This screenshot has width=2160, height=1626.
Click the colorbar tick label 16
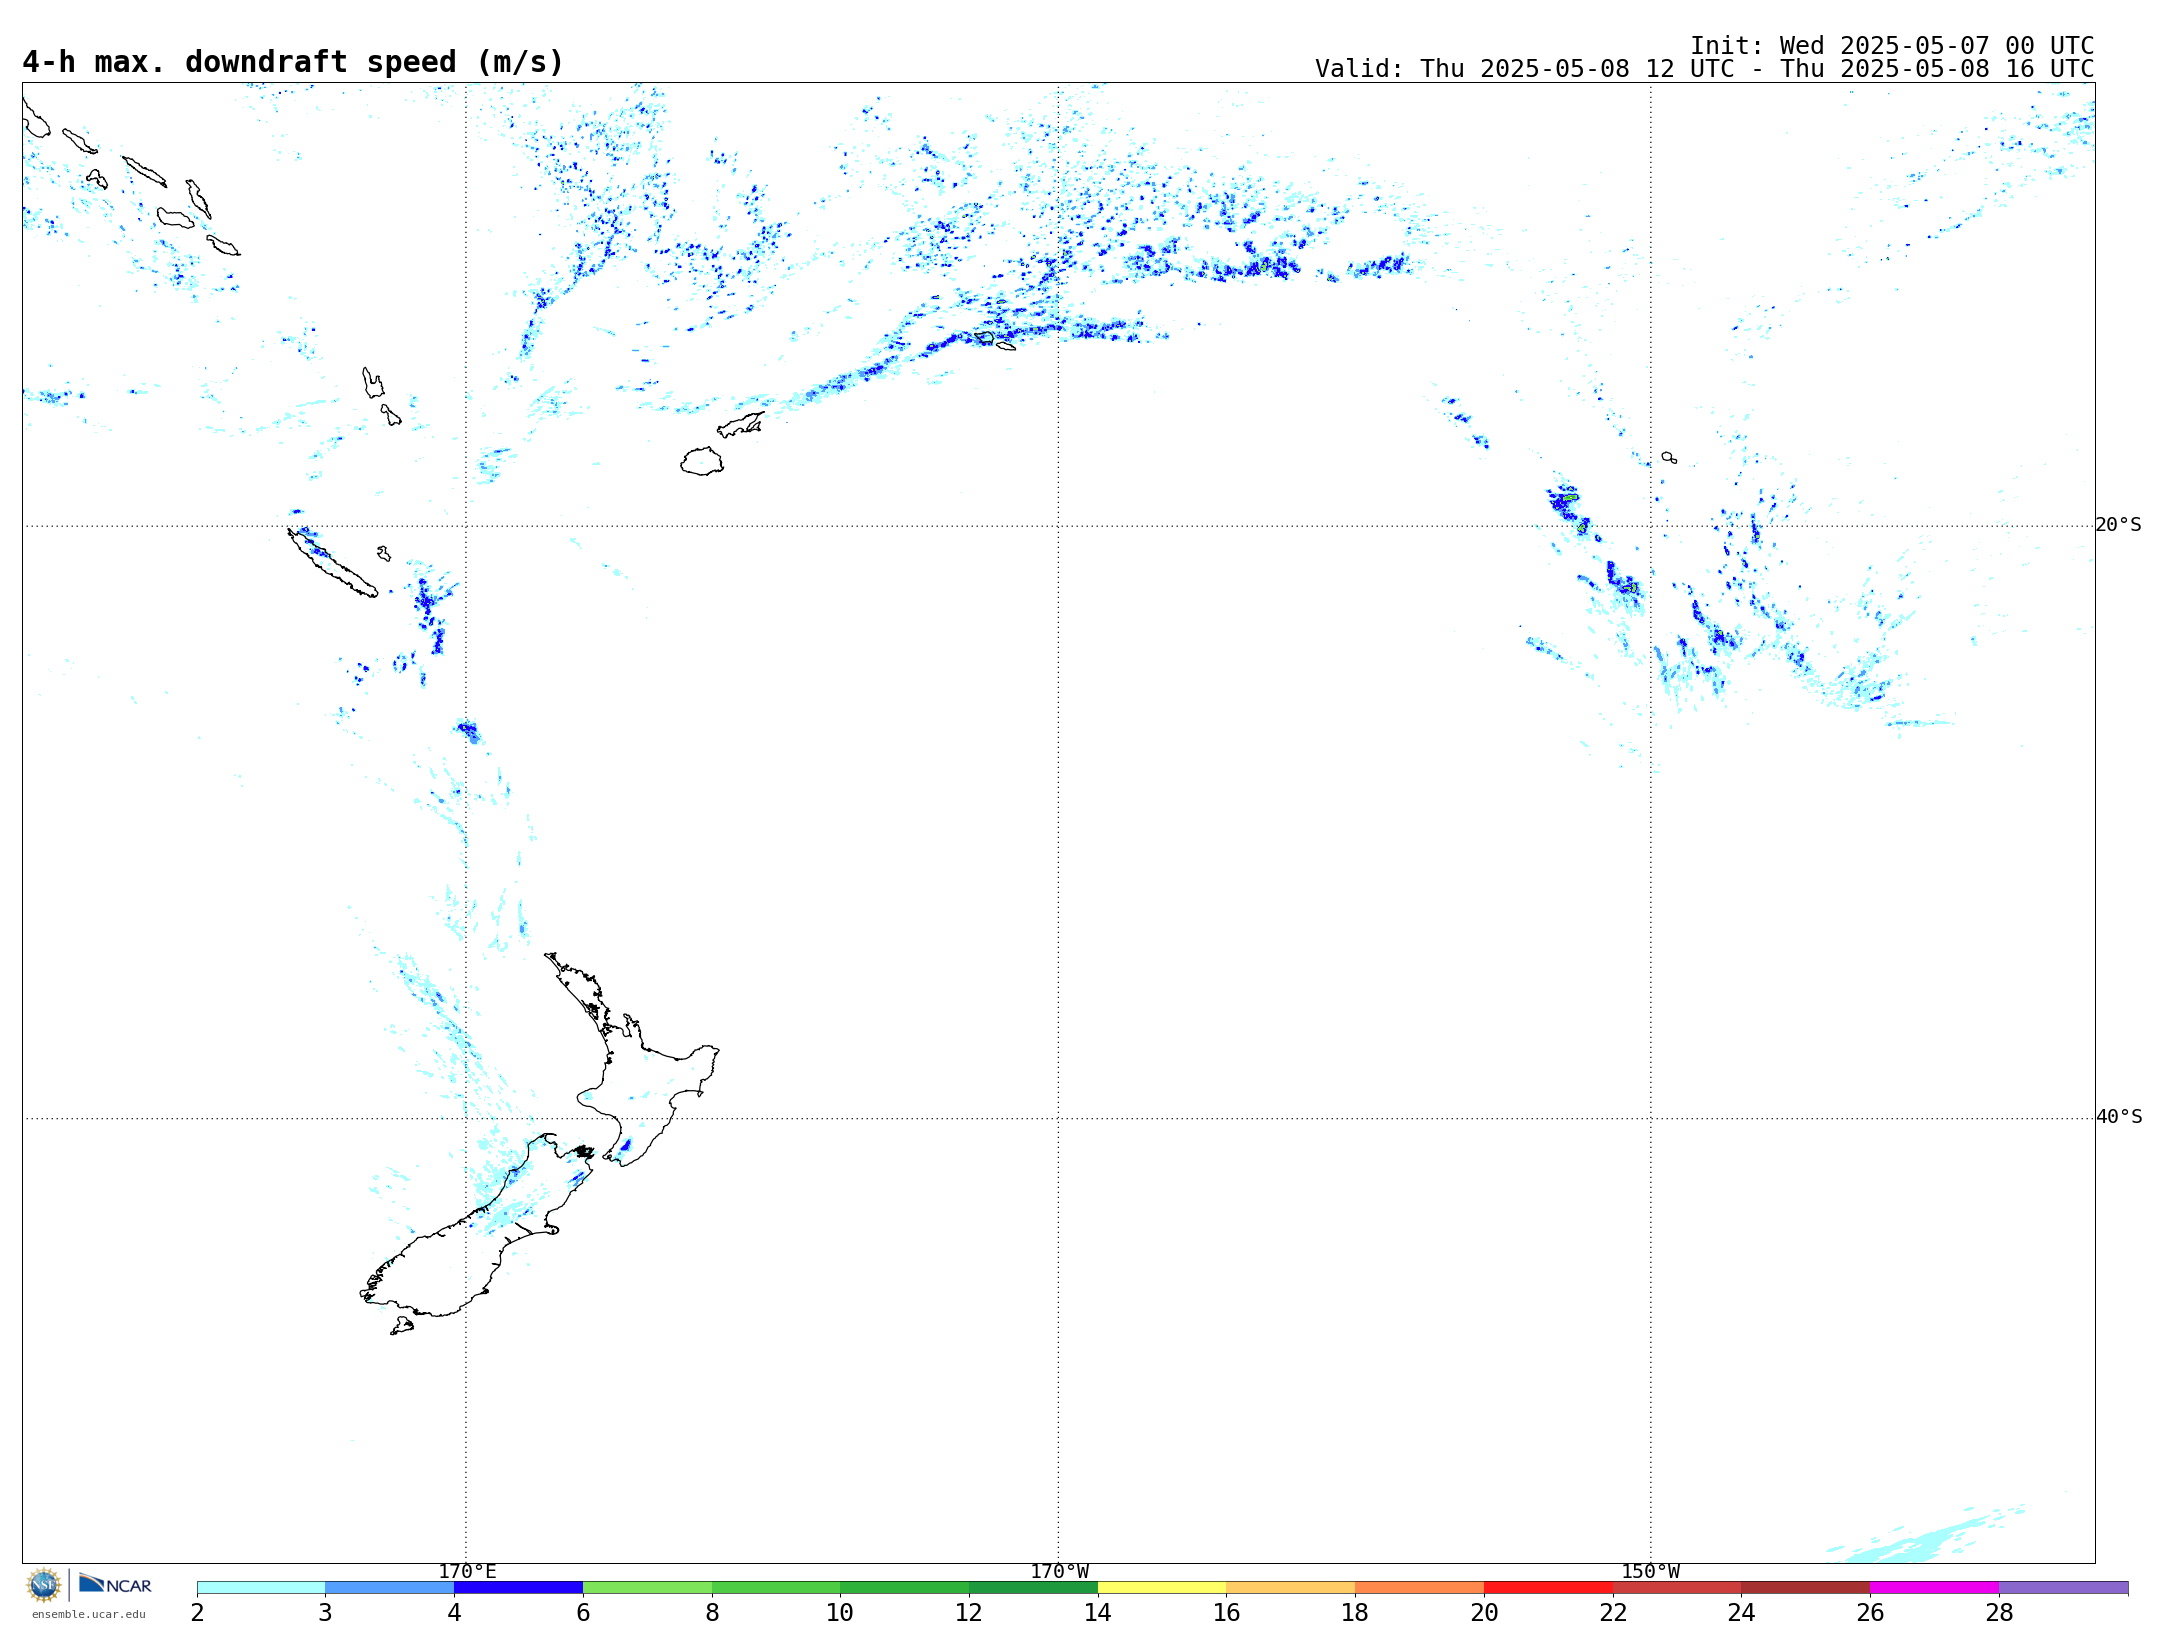pos(1227,1612)
